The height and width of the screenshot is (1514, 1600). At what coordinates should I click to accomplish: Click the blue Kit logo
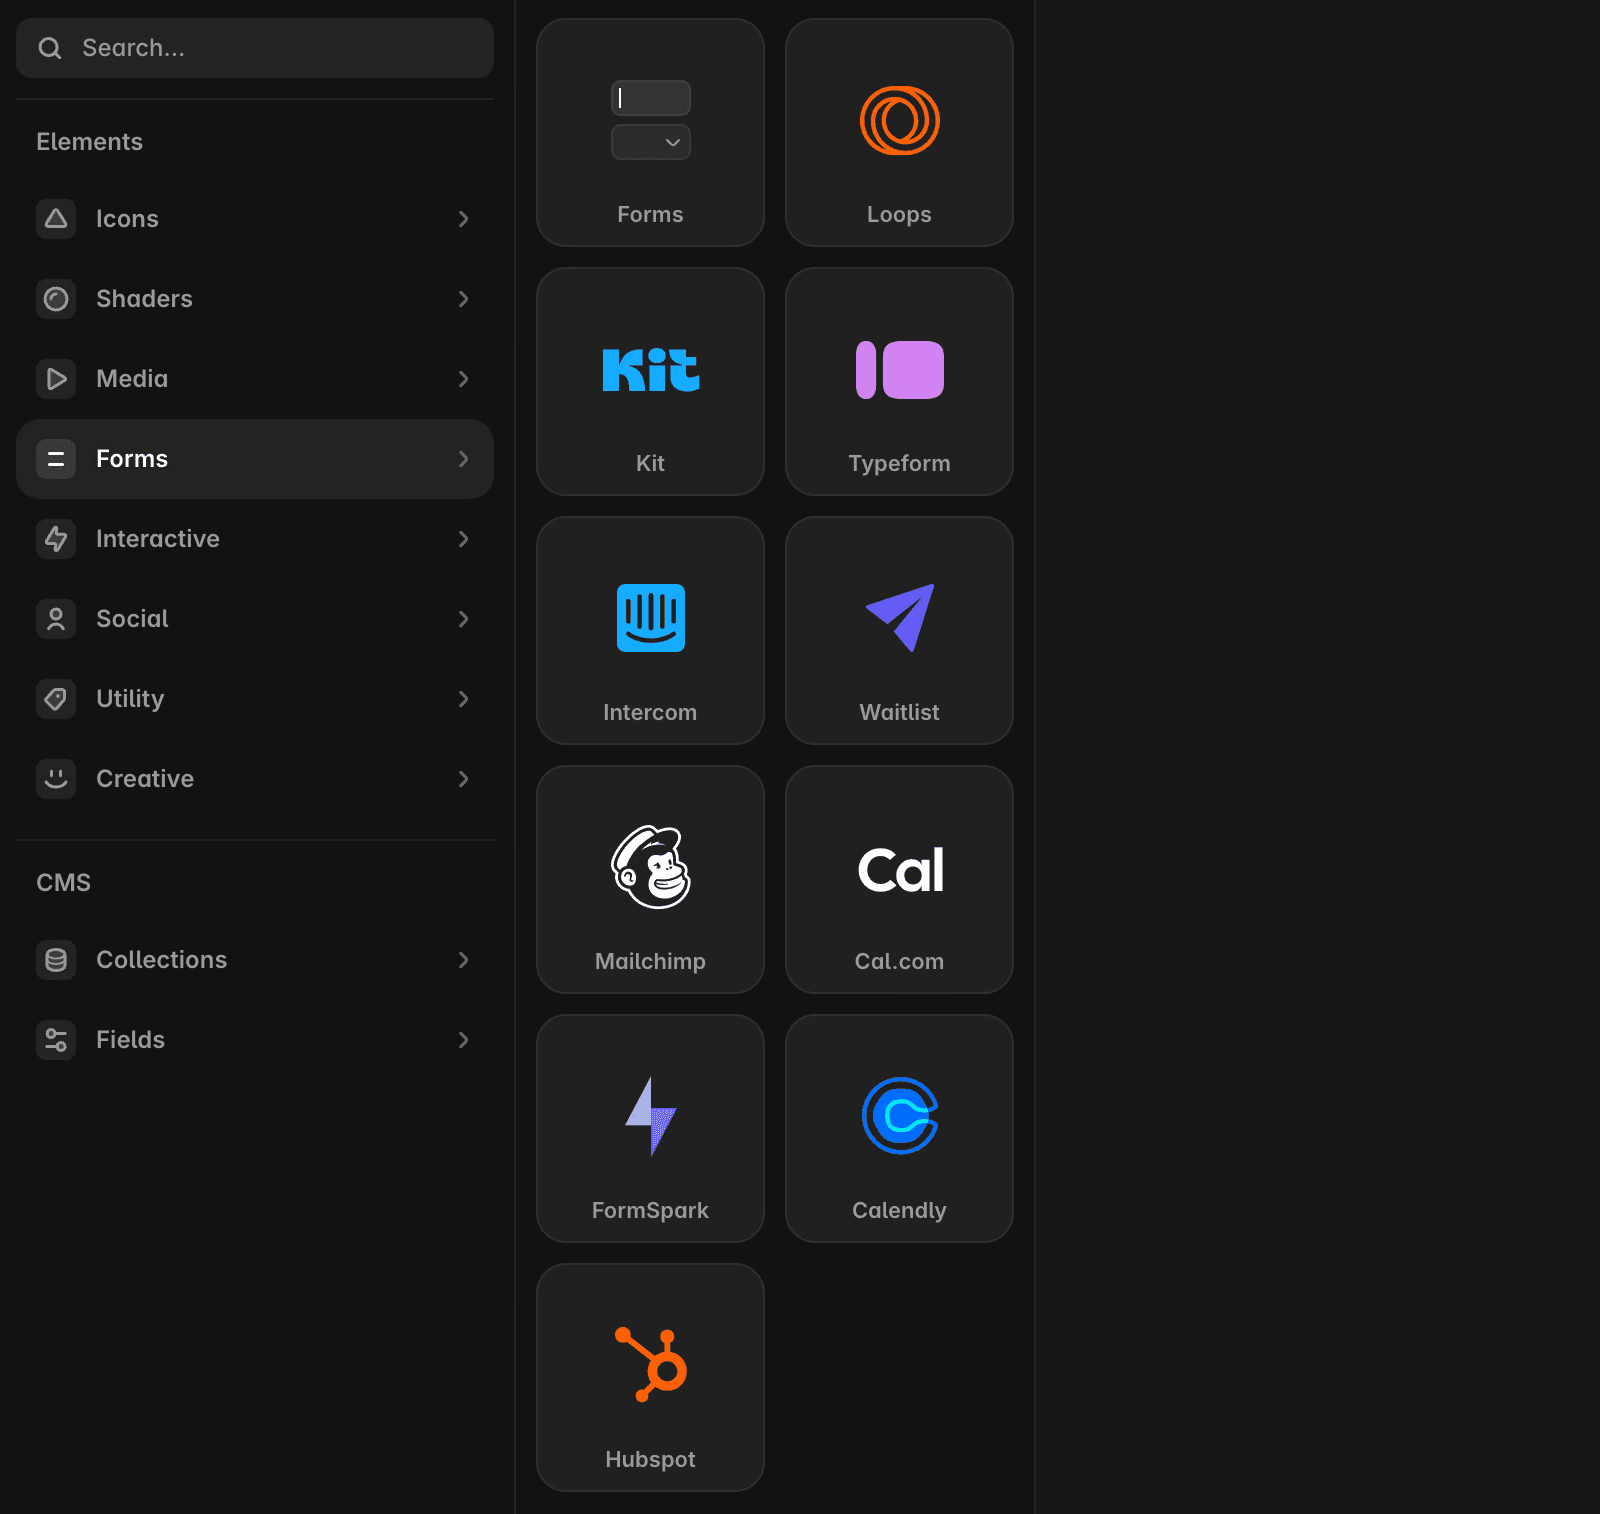[651, 370]
